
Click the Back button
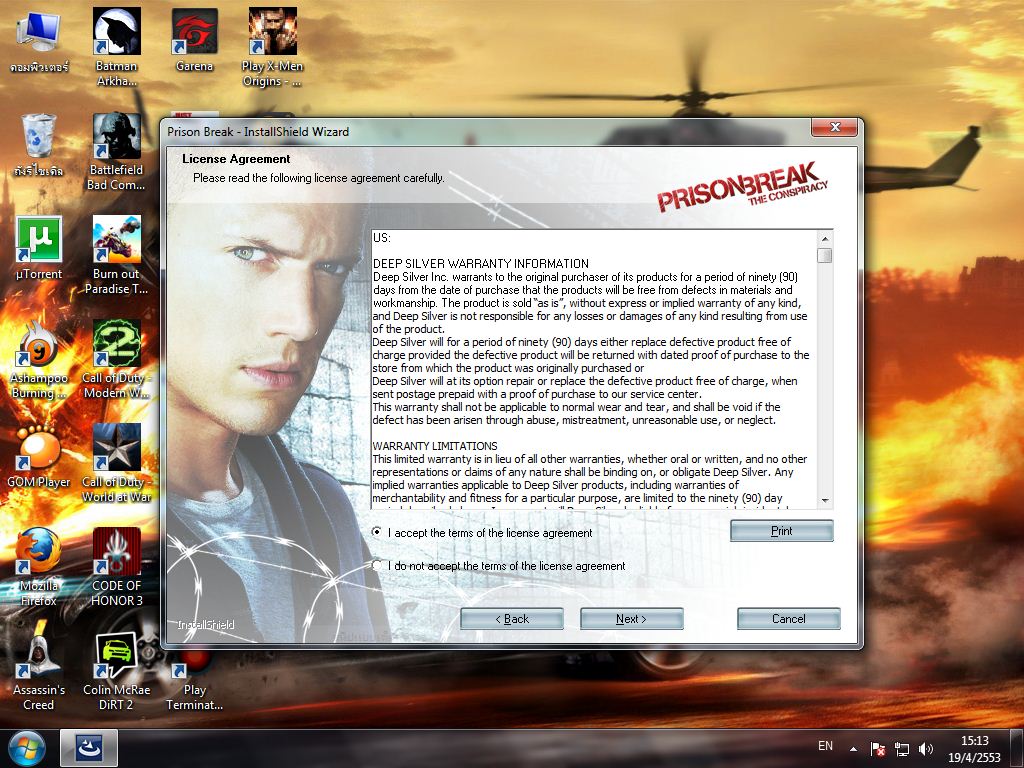coord(512,618)
